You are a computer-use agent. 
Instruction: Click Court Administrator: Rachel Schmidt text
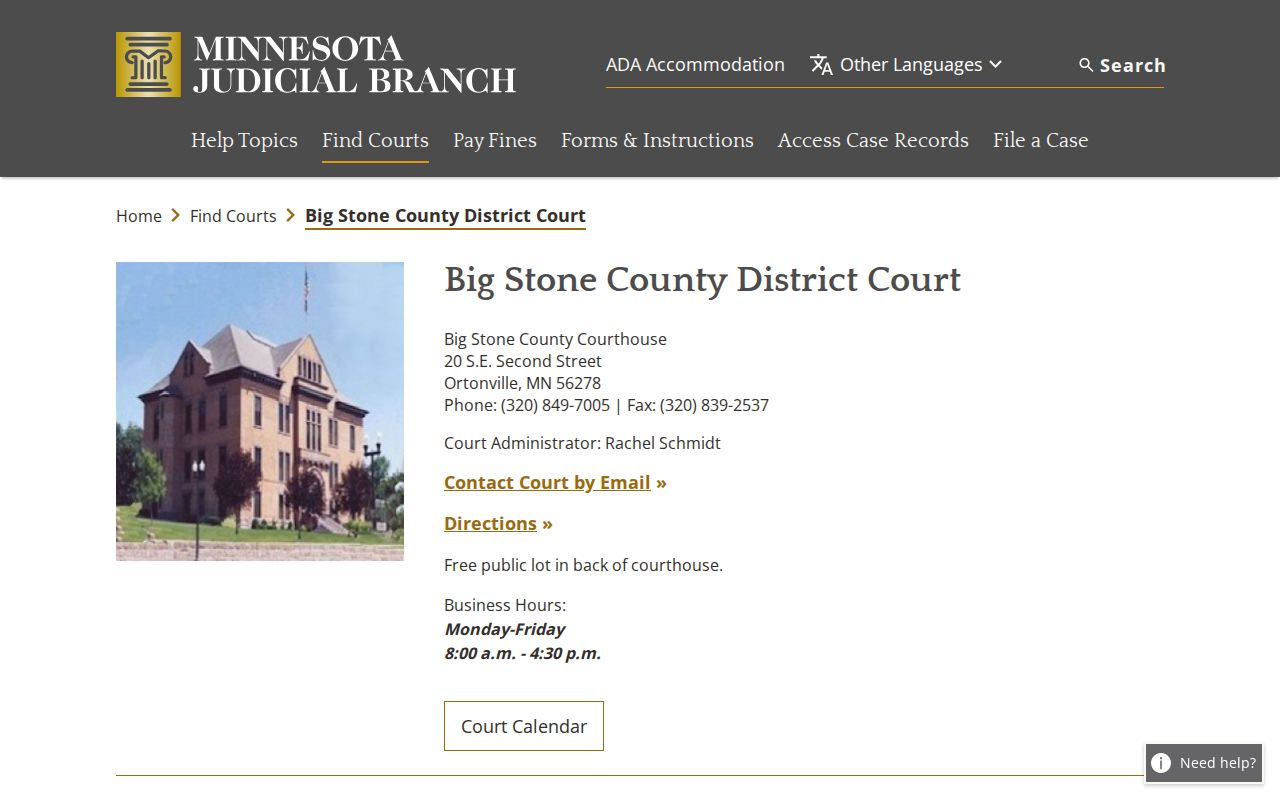(582, 443)
